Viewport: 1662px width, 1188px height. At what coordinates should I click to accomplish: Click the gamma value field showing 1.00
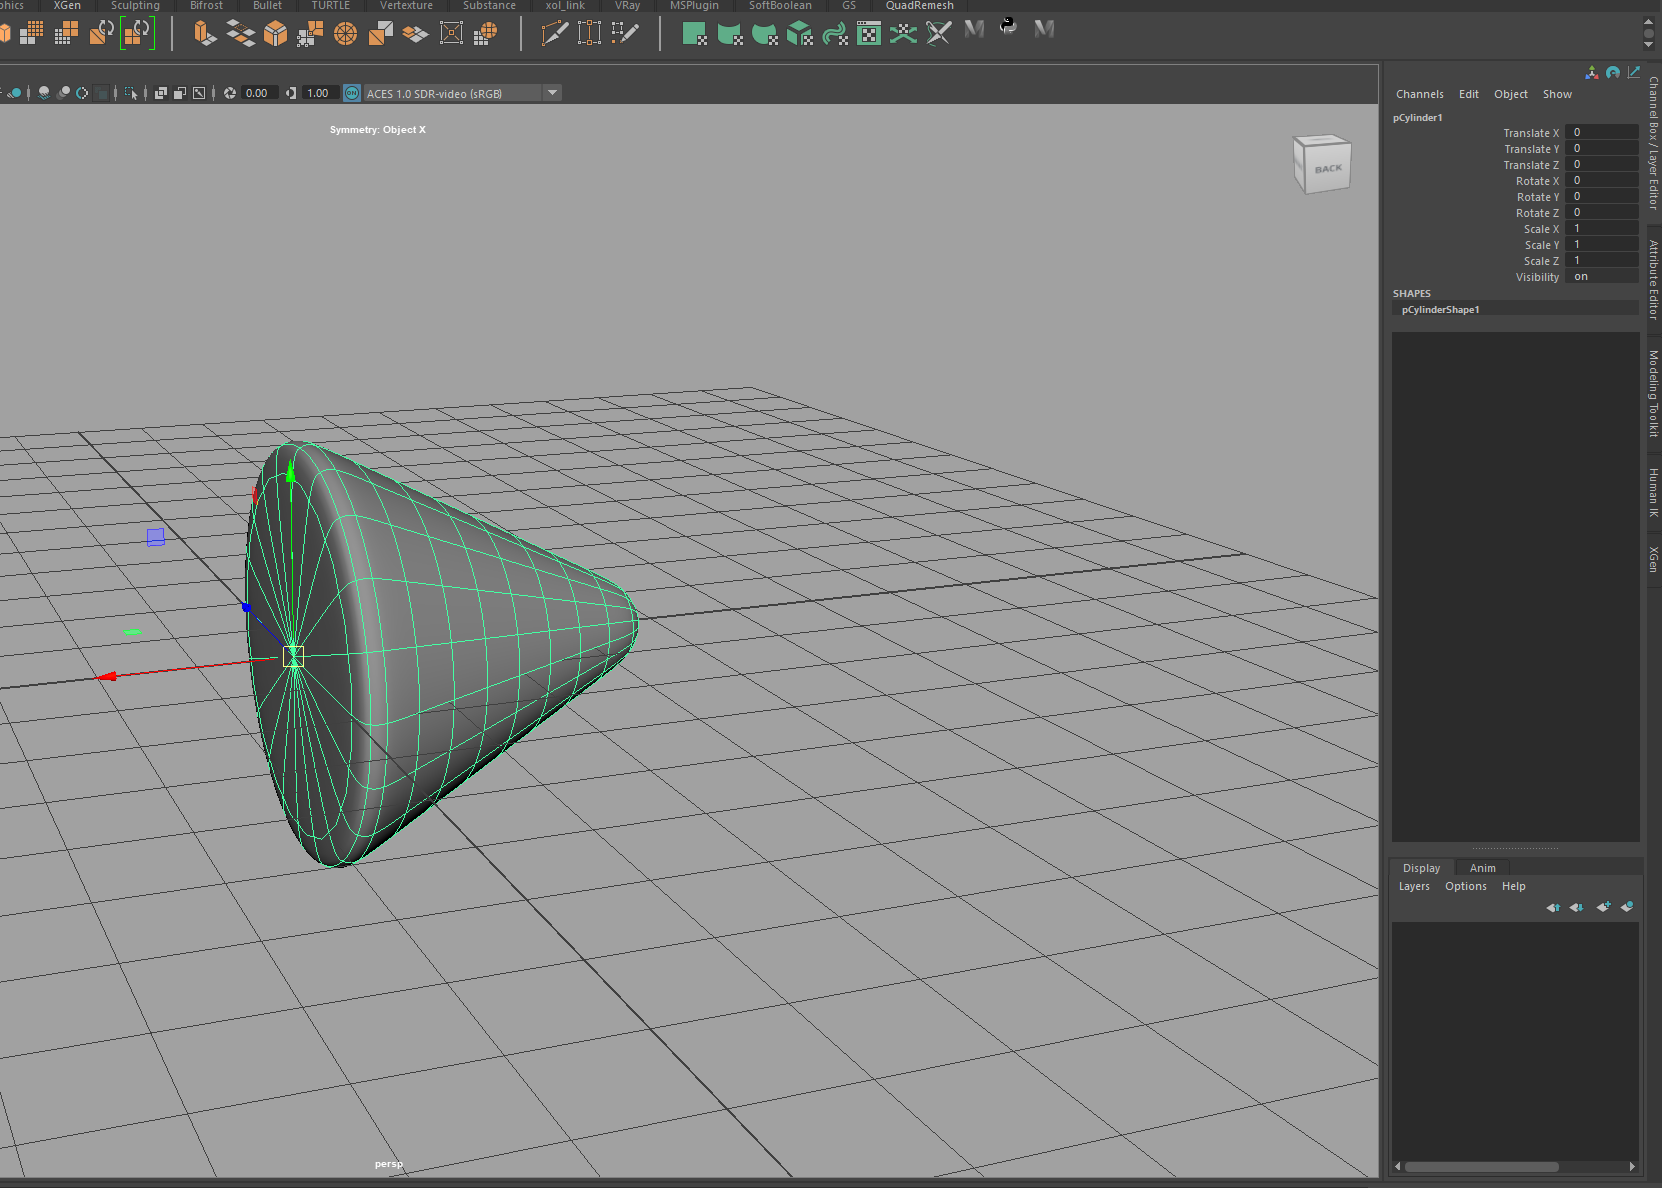coord(319,93)
